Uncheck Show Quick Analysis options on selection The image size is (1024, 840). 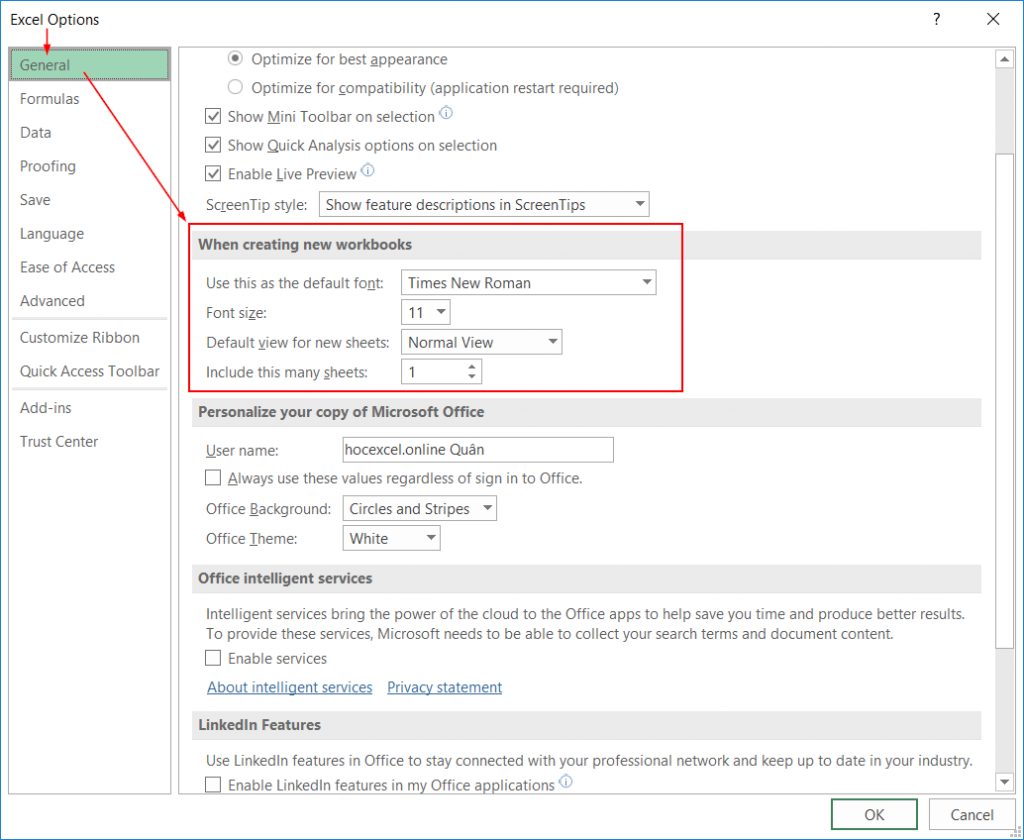[x=213, y=145]
